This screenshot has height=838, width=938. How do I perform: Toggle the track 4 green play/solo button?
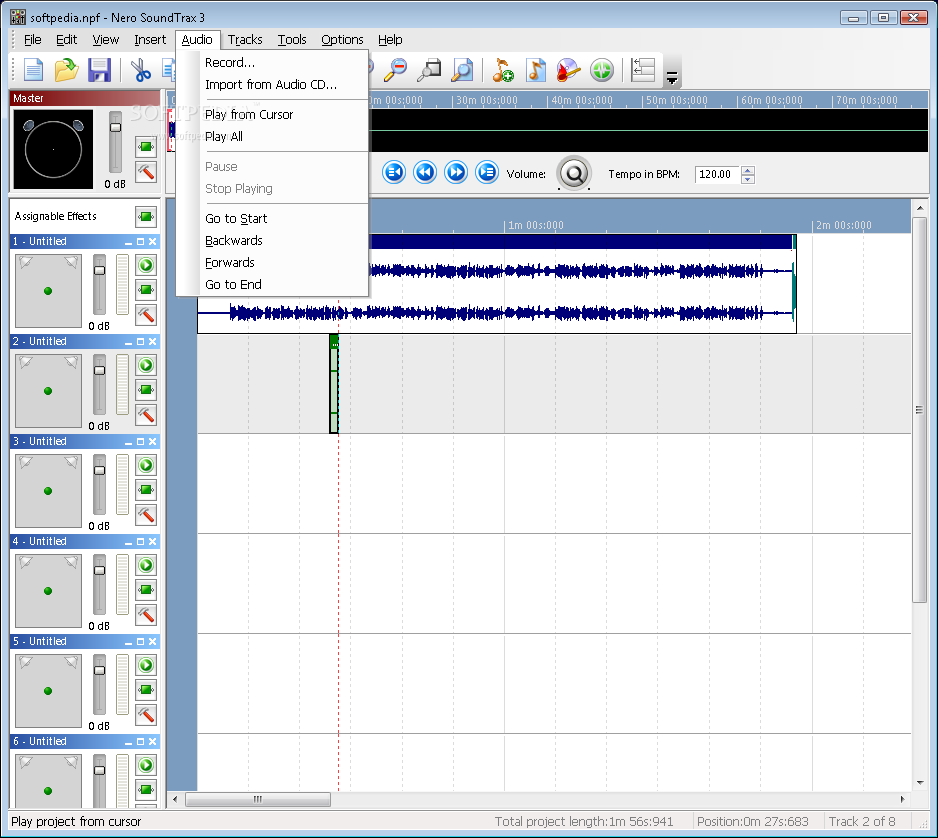coord(146,565)
